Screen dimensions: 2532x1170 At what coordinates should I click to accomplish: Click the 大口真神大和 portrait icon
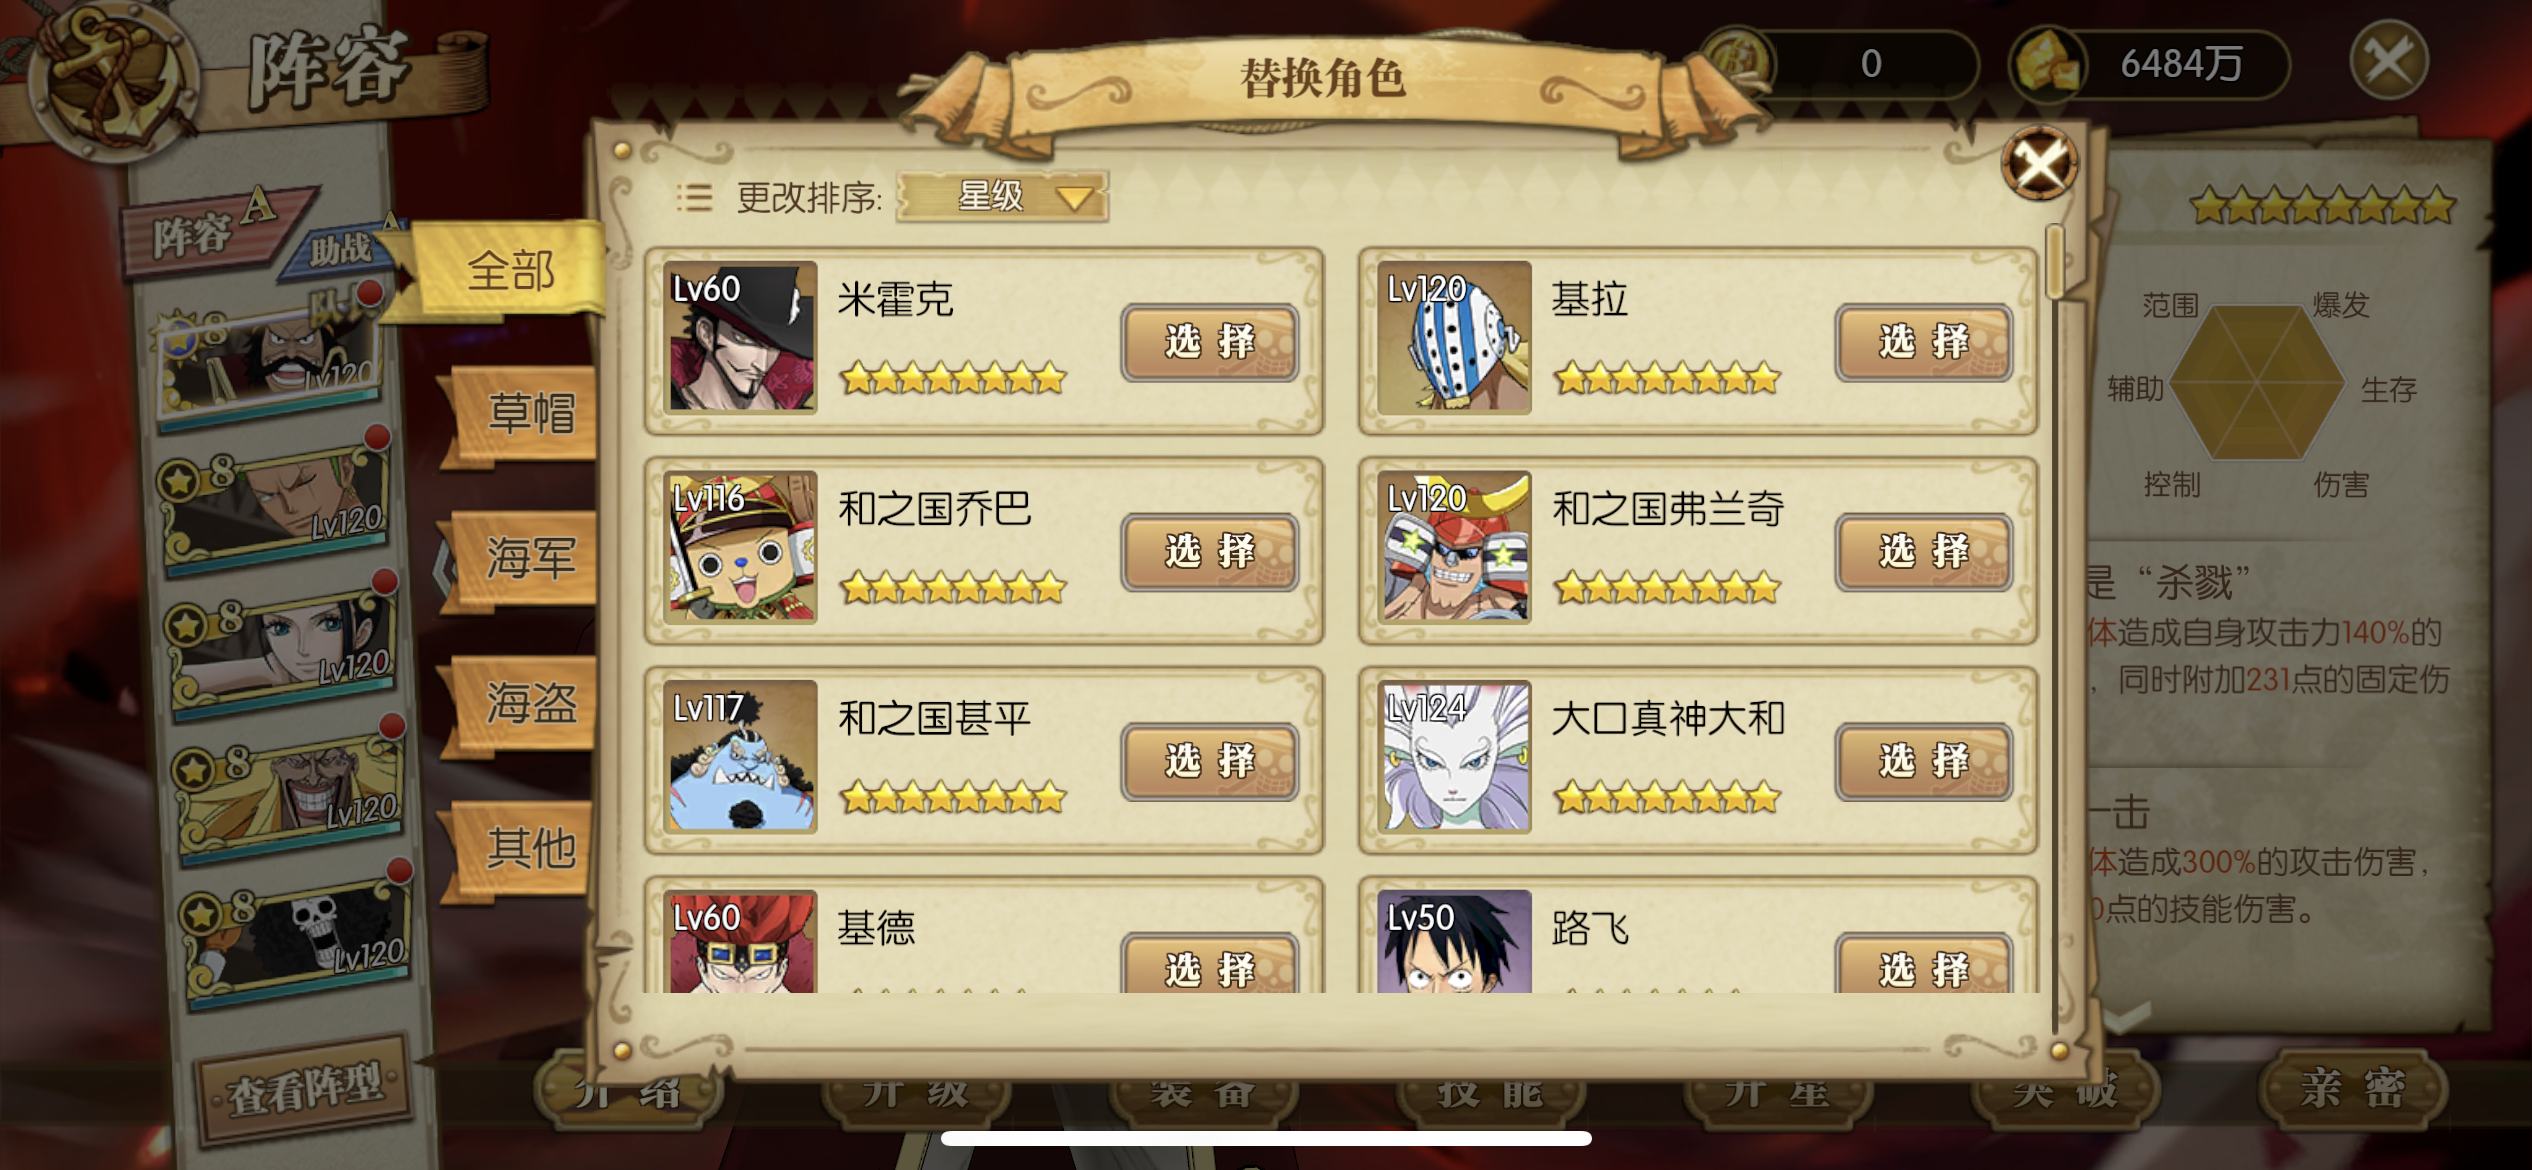tap(1455, 757)
